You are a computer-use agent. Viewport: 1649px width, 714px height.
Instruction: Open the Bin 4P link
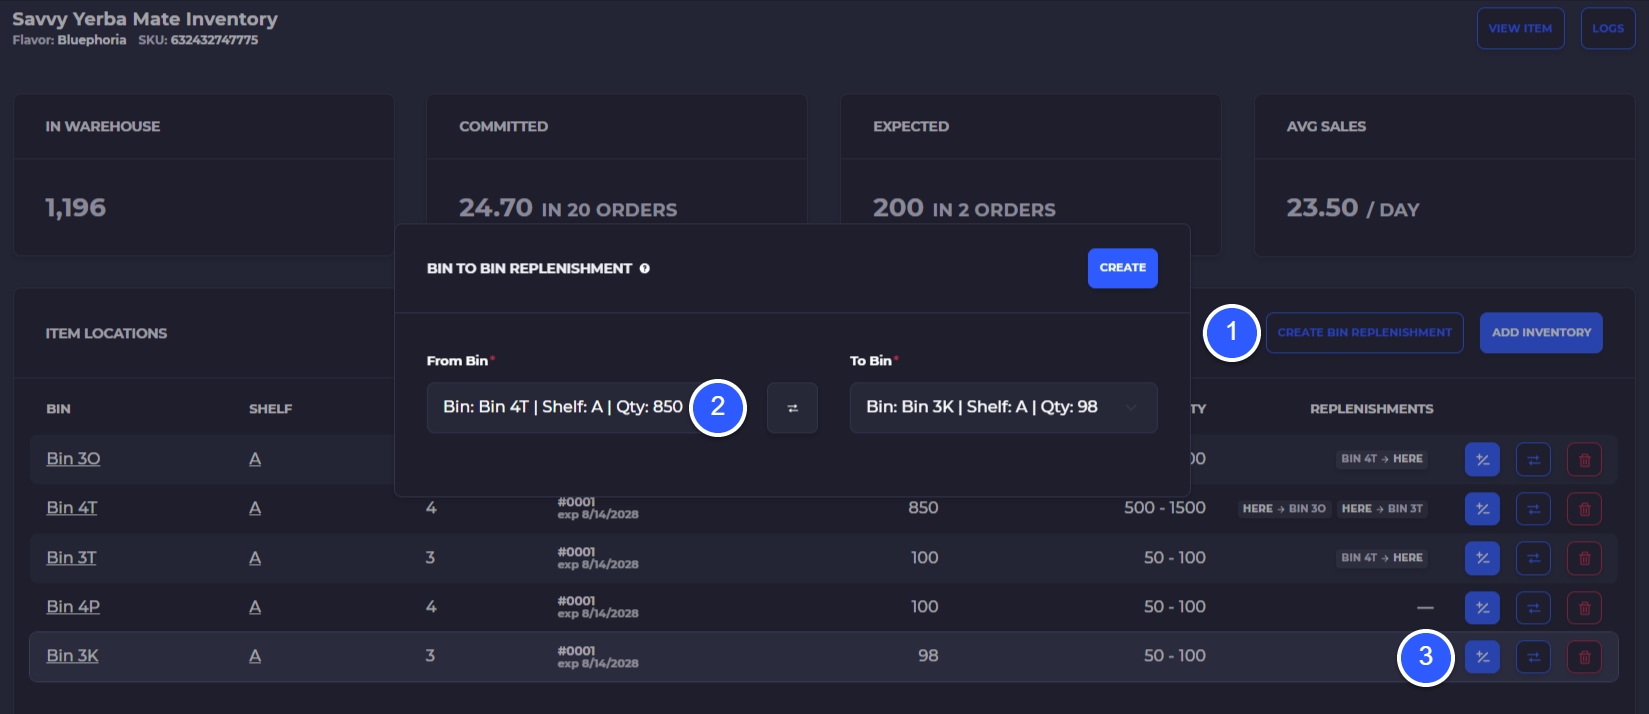click(73, 606)
